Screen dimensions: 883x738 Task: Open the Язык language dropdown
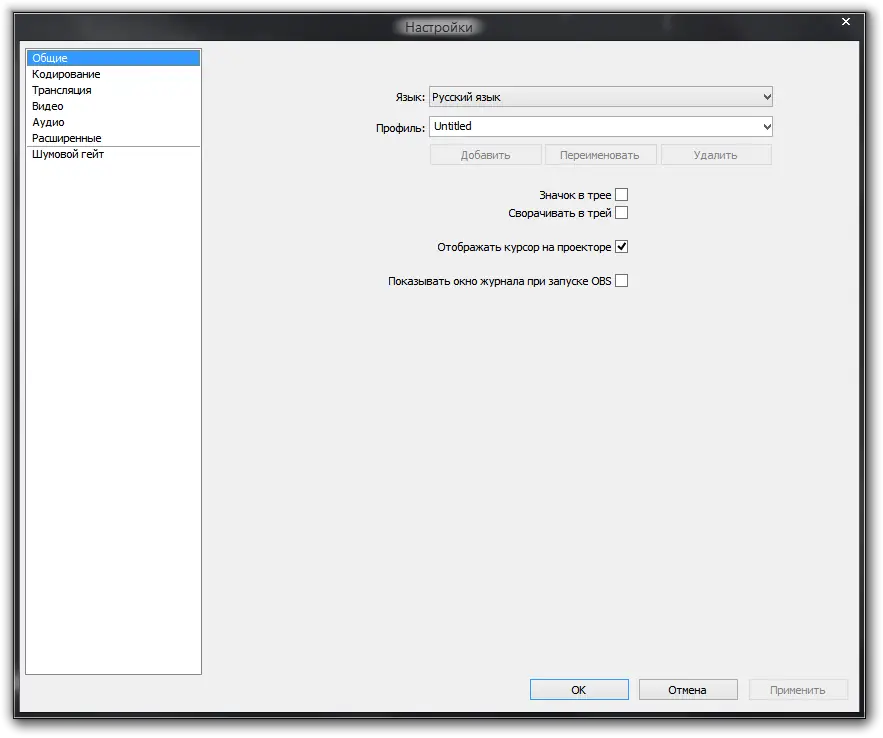point(600,97)
